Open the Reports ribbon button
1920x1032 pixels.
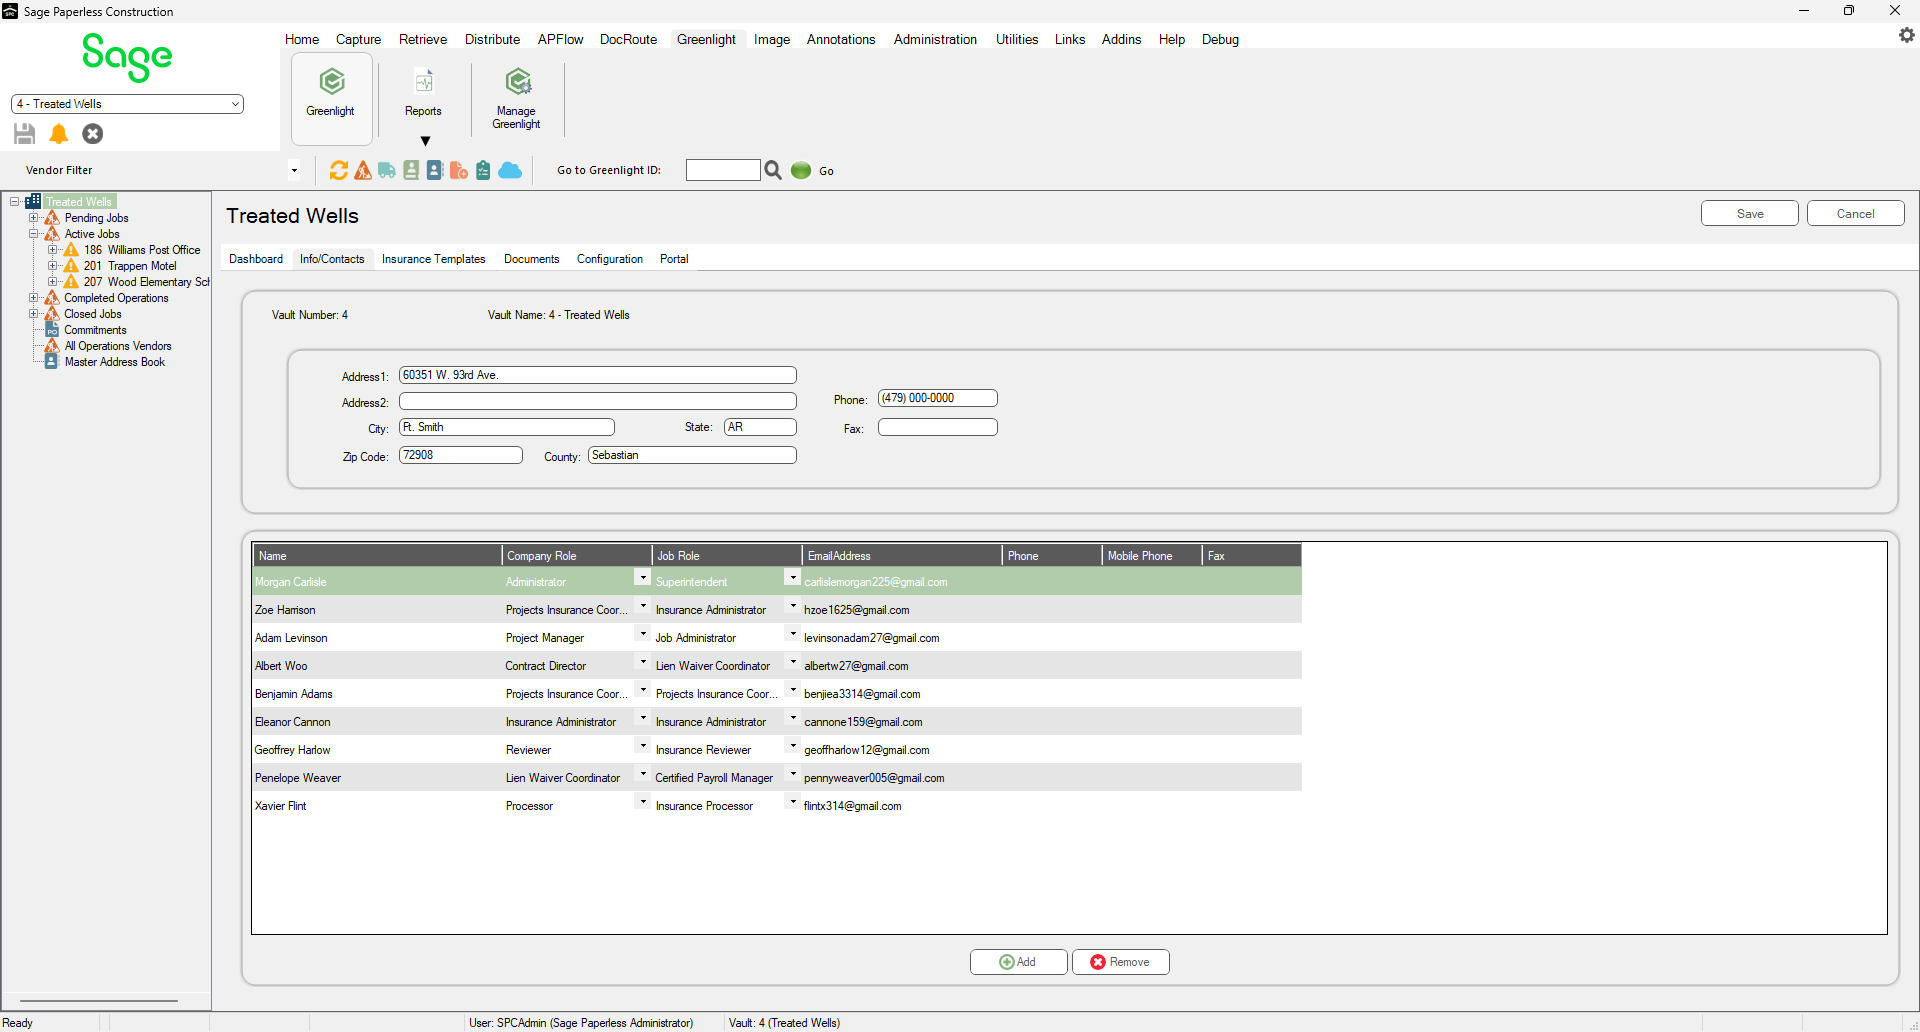pos(423,92)
